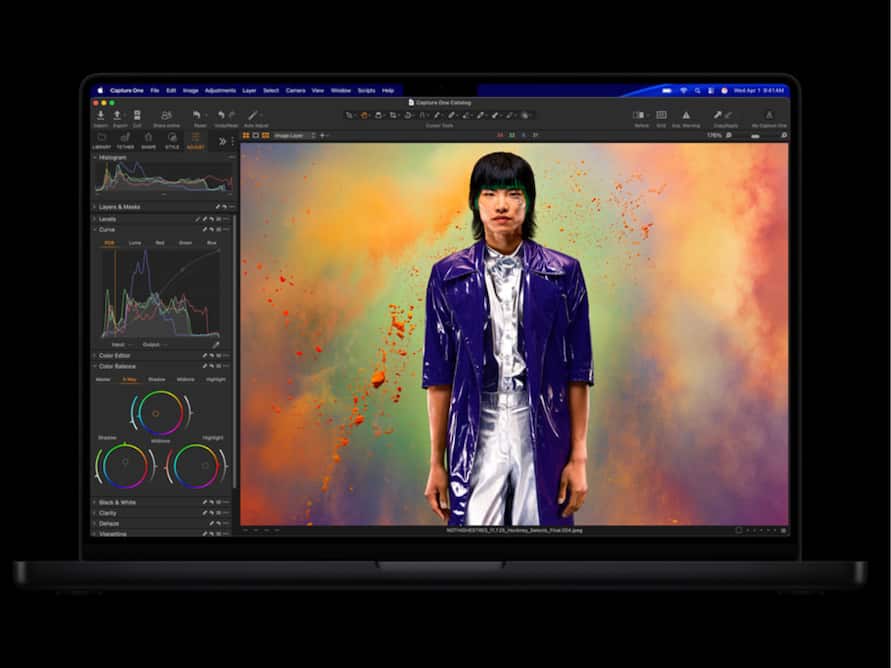Click the Undo arrow button
Screen dimensions: 891x668
click(222, 113)
